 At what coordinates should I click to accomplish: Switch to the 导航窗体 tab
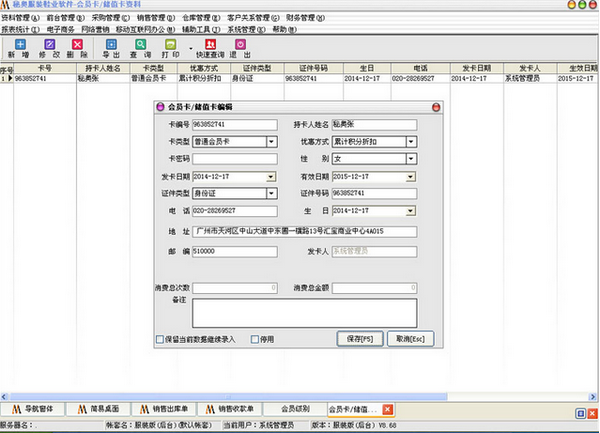pyautogui.click(x=33, y=409)
